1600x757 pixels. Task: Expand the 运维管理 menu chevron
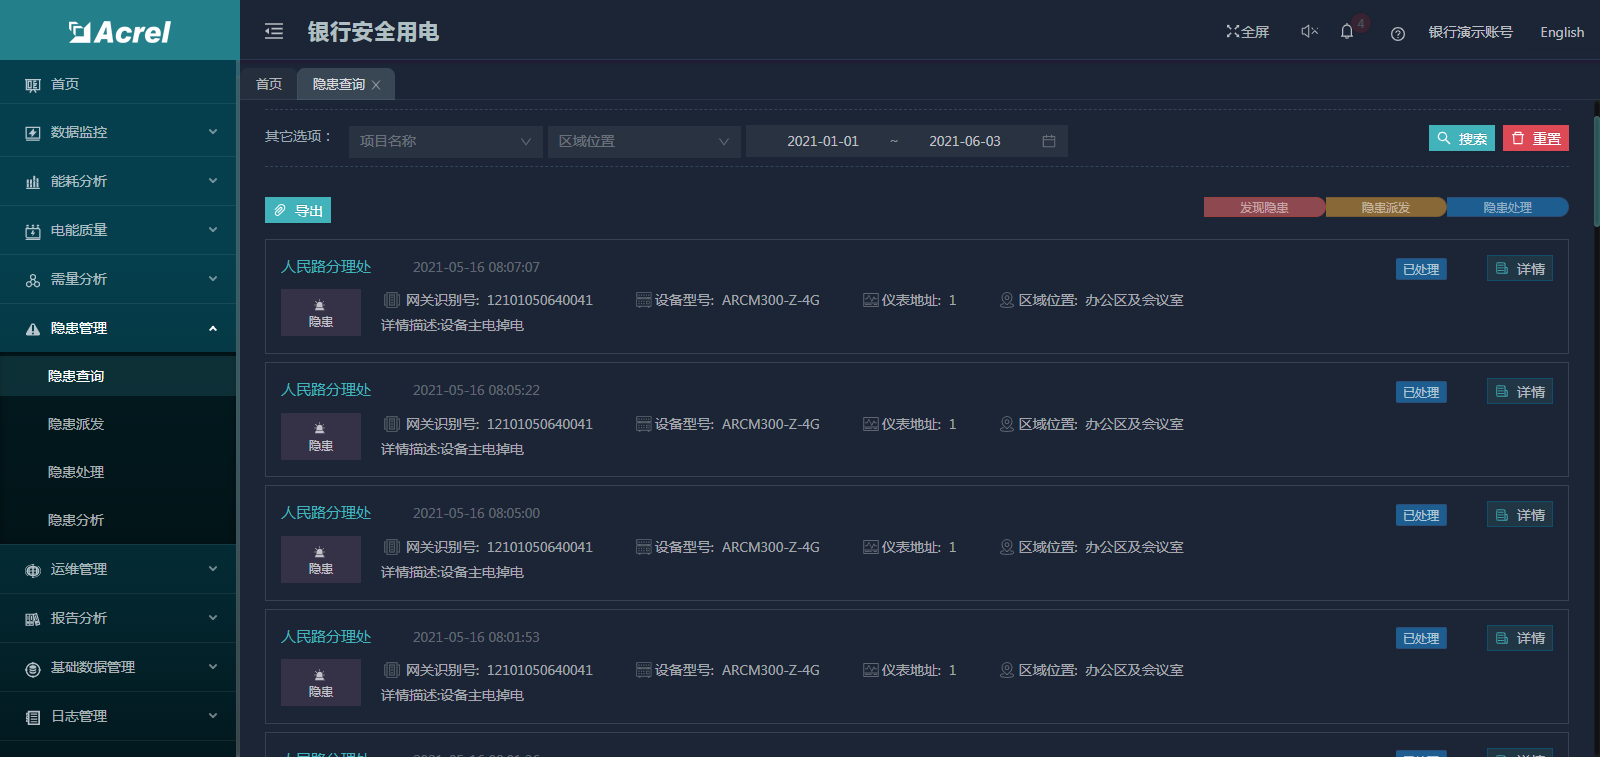click(213, 569)
